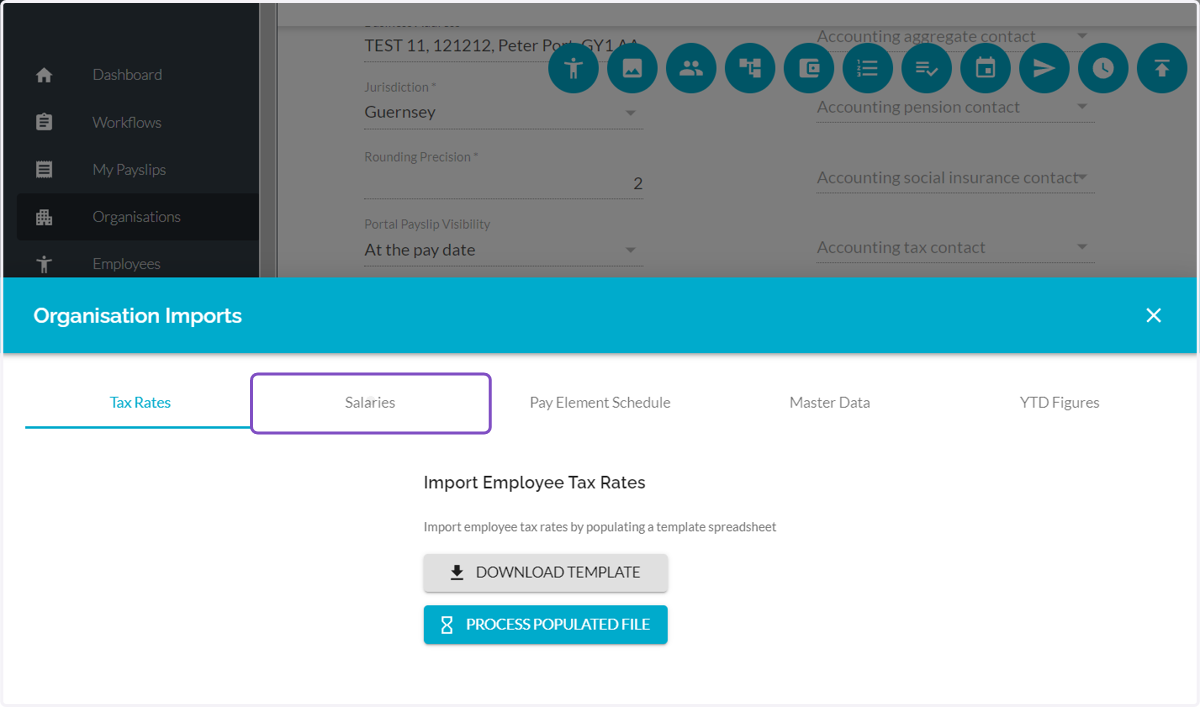The image size is (1200, 707).
Task: Close the Organisation Imports dialog
Action: pyautogui.click(x=1153, y=315)
